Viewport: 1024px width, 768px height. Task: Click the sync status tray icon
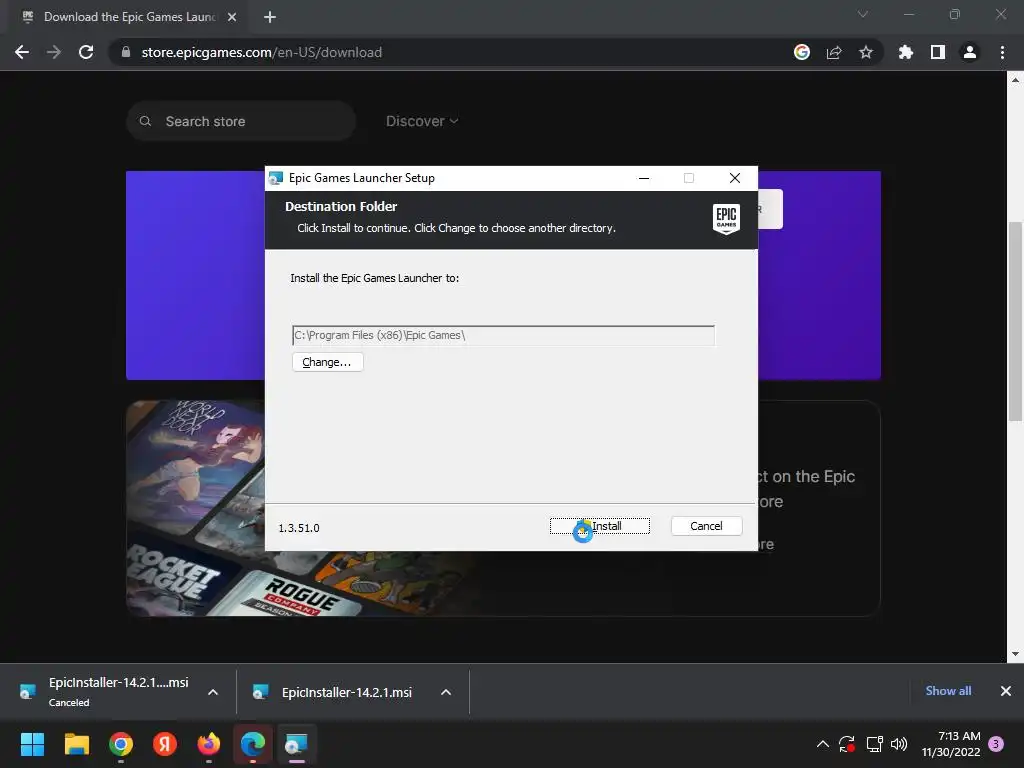(847, 744)
